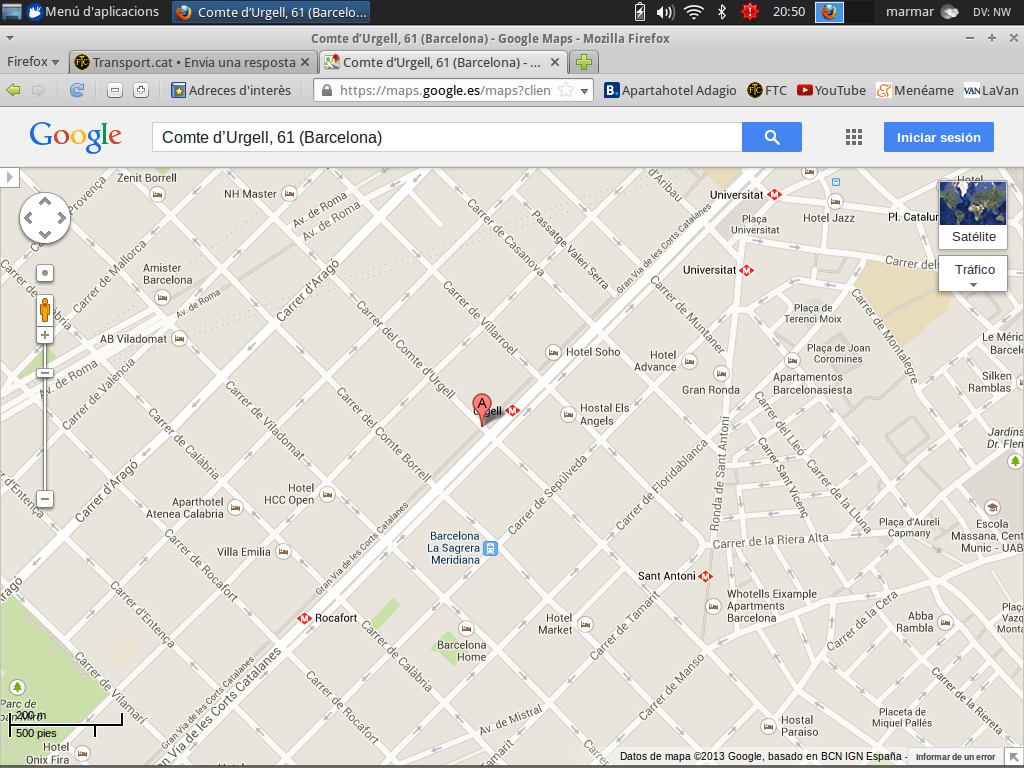Viewport: 1024px width, 768px height.
Task: Click the Firefox window button in the taskbar
Action: coord(271,12)
